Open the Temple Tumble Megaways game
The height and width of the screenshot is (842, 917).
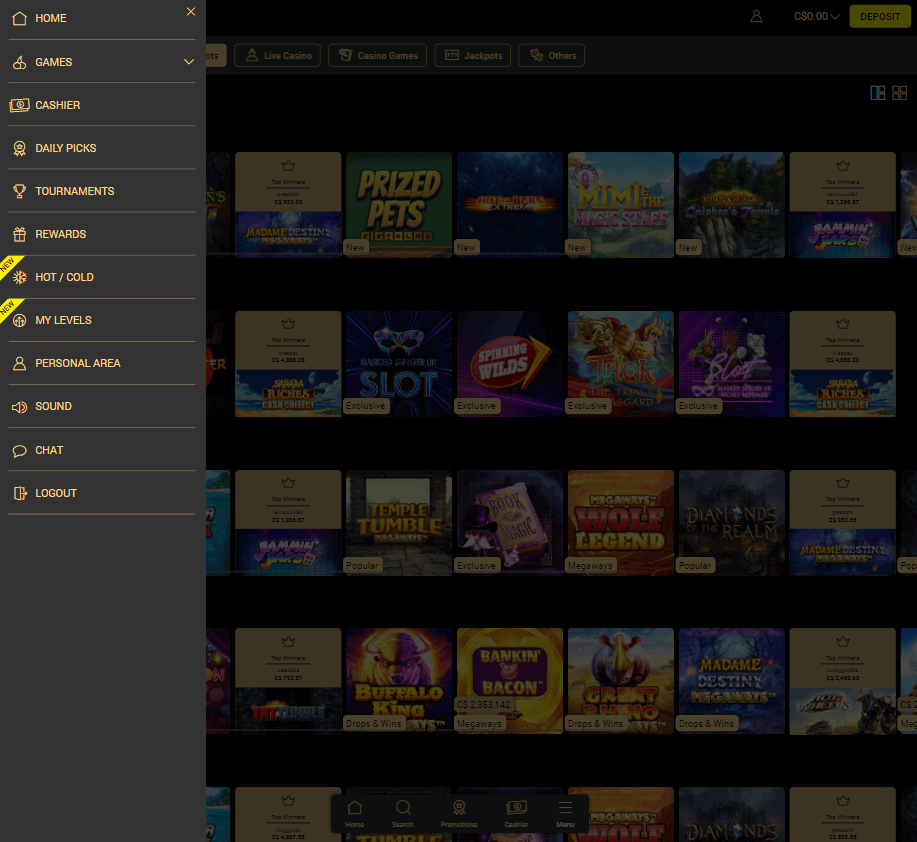(399, 523)
